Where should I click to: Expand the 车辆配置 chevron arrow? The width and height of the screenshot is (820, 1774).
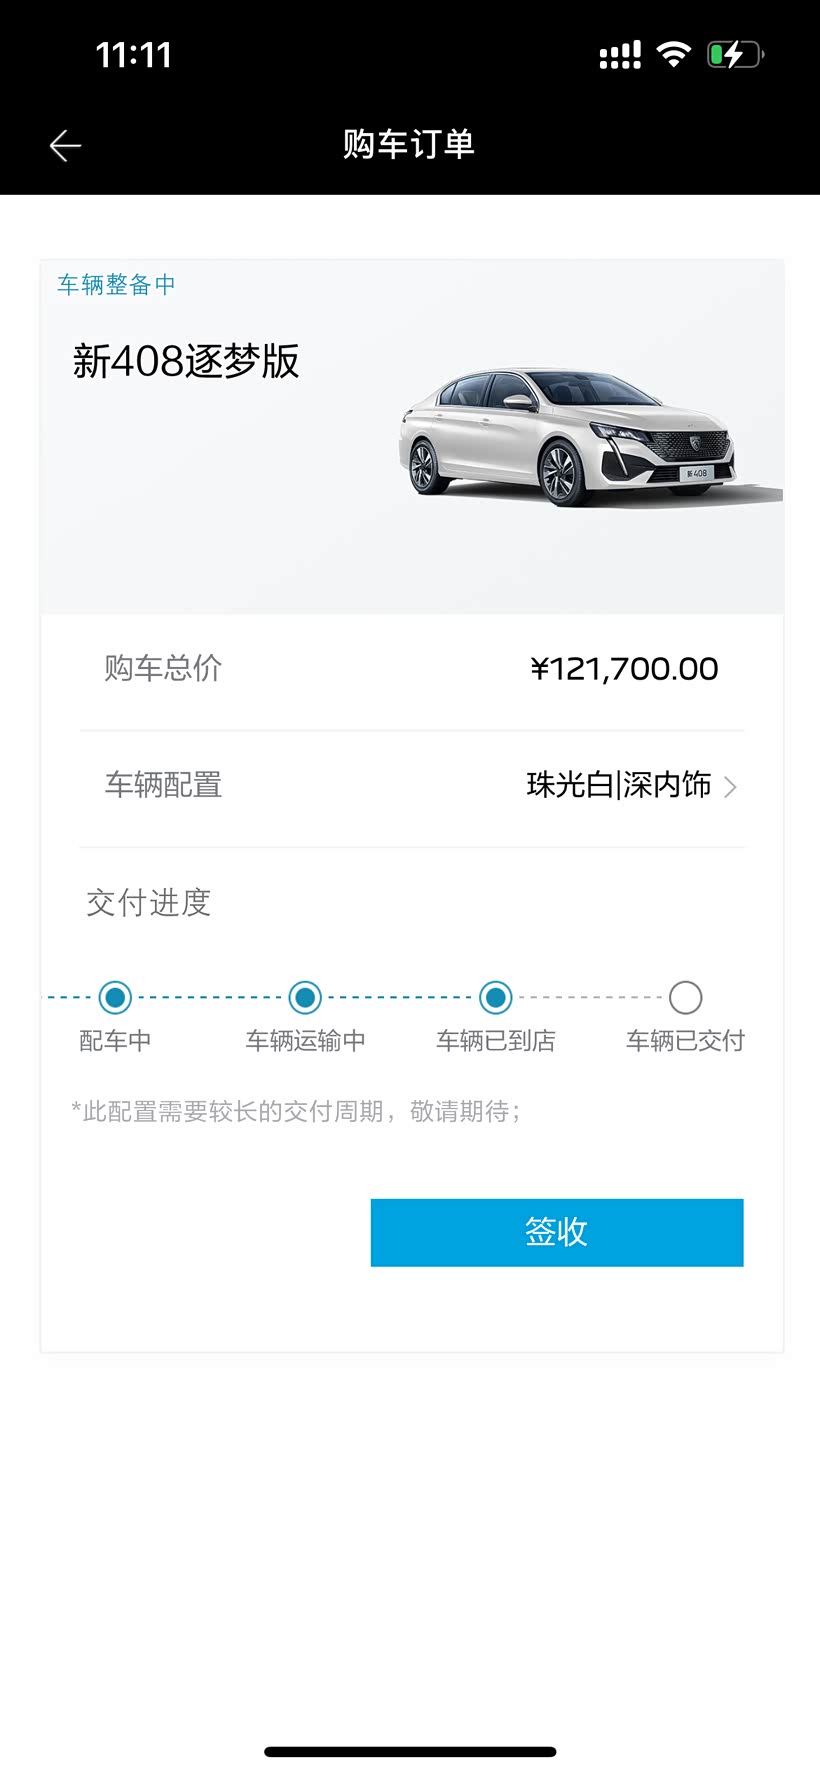[x=730, y=787]
